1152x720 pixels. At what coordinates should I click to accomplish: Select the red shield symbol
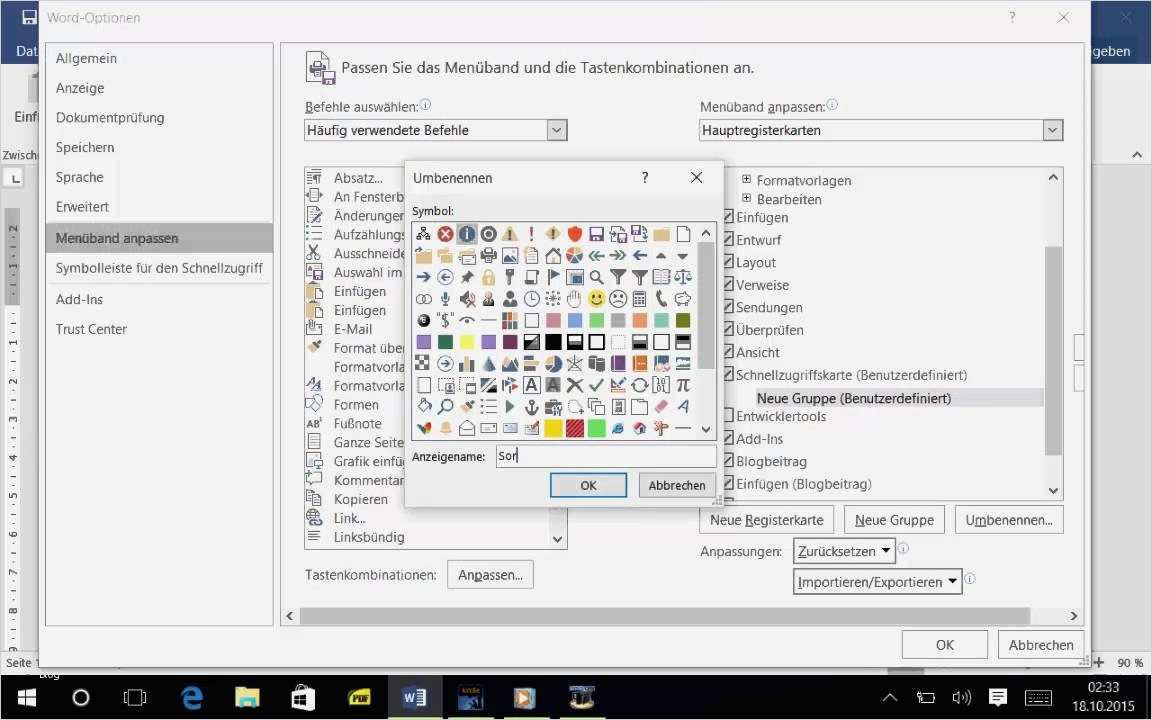pos(575,234)
